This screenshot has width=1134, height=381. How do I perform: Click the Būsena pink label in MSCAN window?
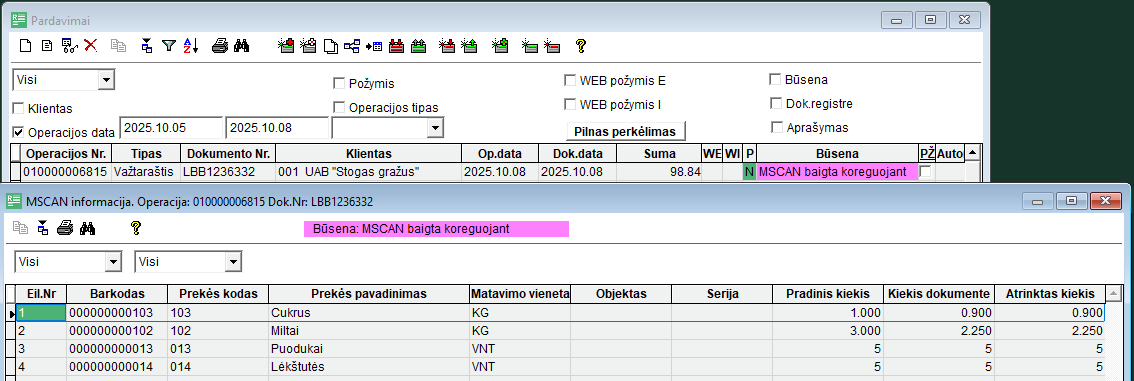tap(436, 229)
